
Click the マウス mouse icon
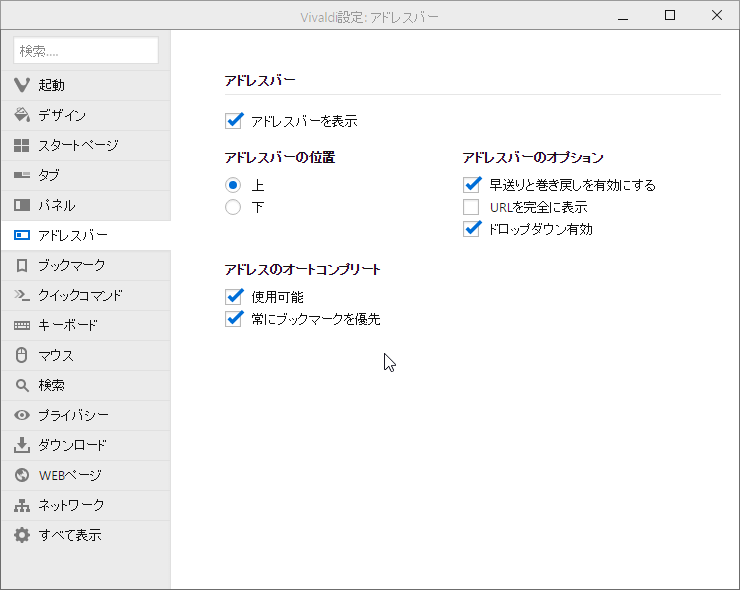[x=22, y=355]
